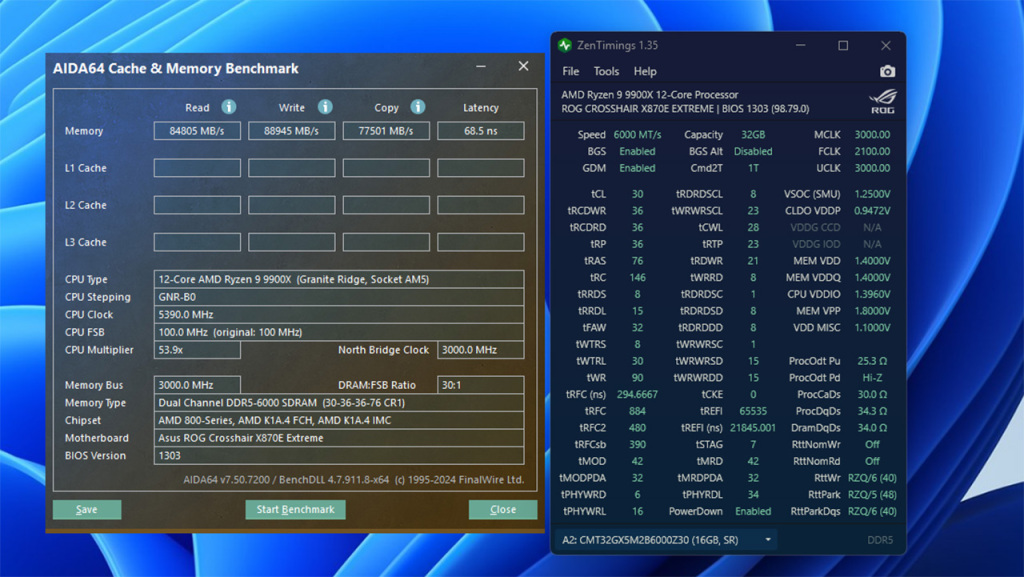Click the Memory Write field 88945 MB/s
Image resolution: width=1024 pixels, height=577 pixels.
[x=291, y=131]
